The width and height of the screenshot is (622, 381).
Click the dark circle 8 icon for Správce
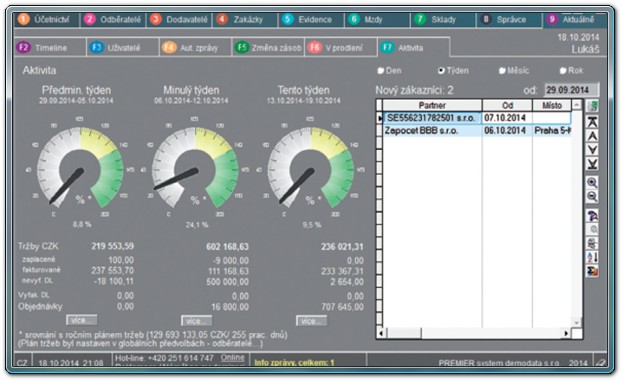(486, 19)
